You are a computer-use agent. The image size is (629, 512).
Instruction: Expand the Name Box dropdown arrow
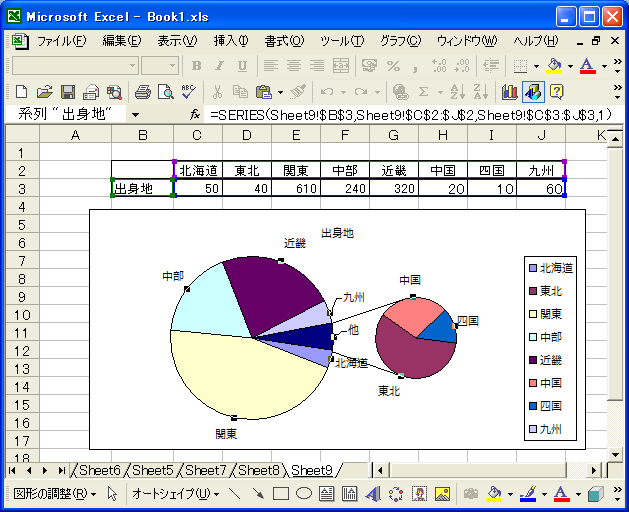[x=136, y=115]
